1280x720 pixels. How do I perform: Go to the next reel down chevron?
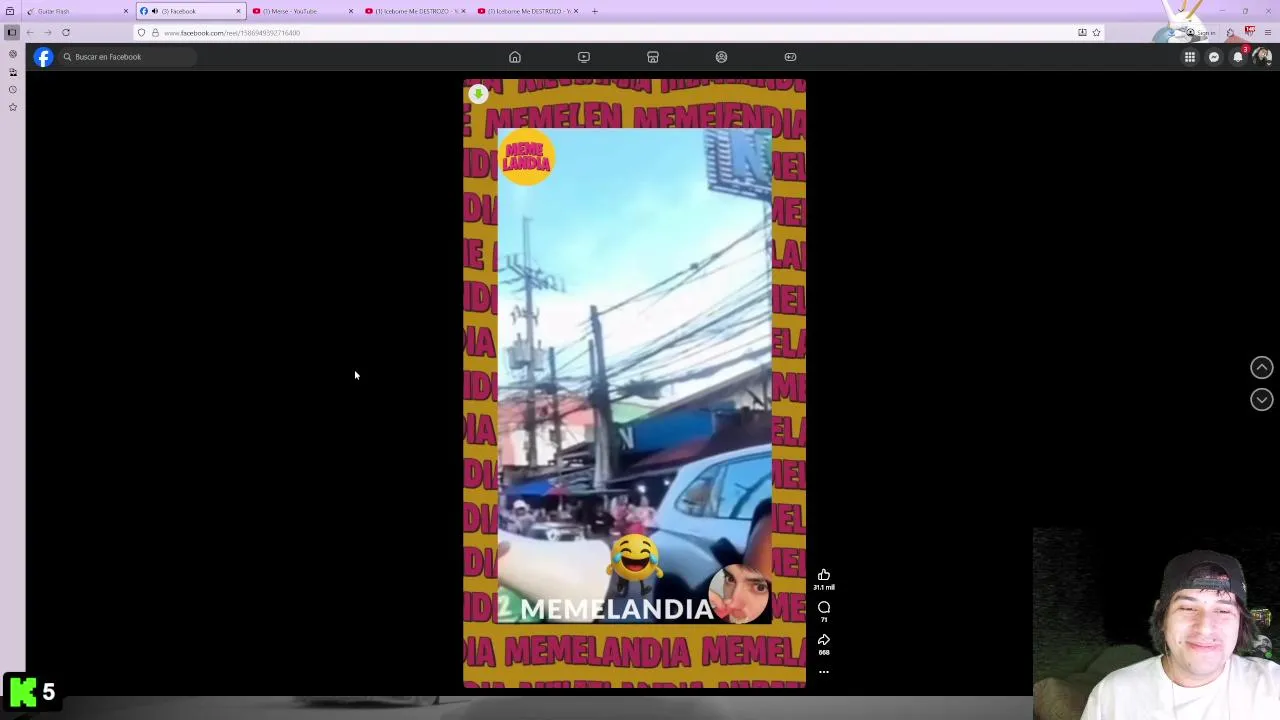click(x=1262, y=400)
